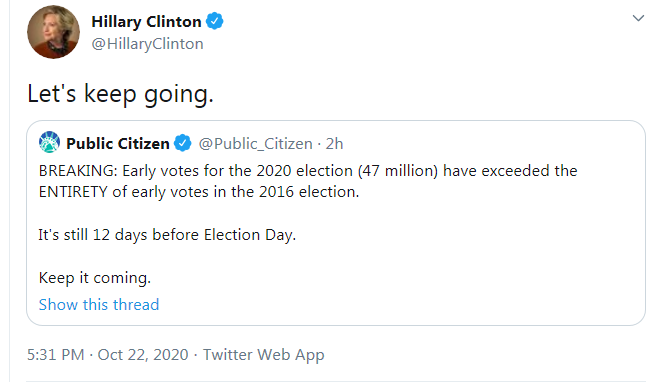Open Hillary Clinton's profile picture
This screenshot has height=382, width=652.
pyautogui.click(x=53, y=32)
